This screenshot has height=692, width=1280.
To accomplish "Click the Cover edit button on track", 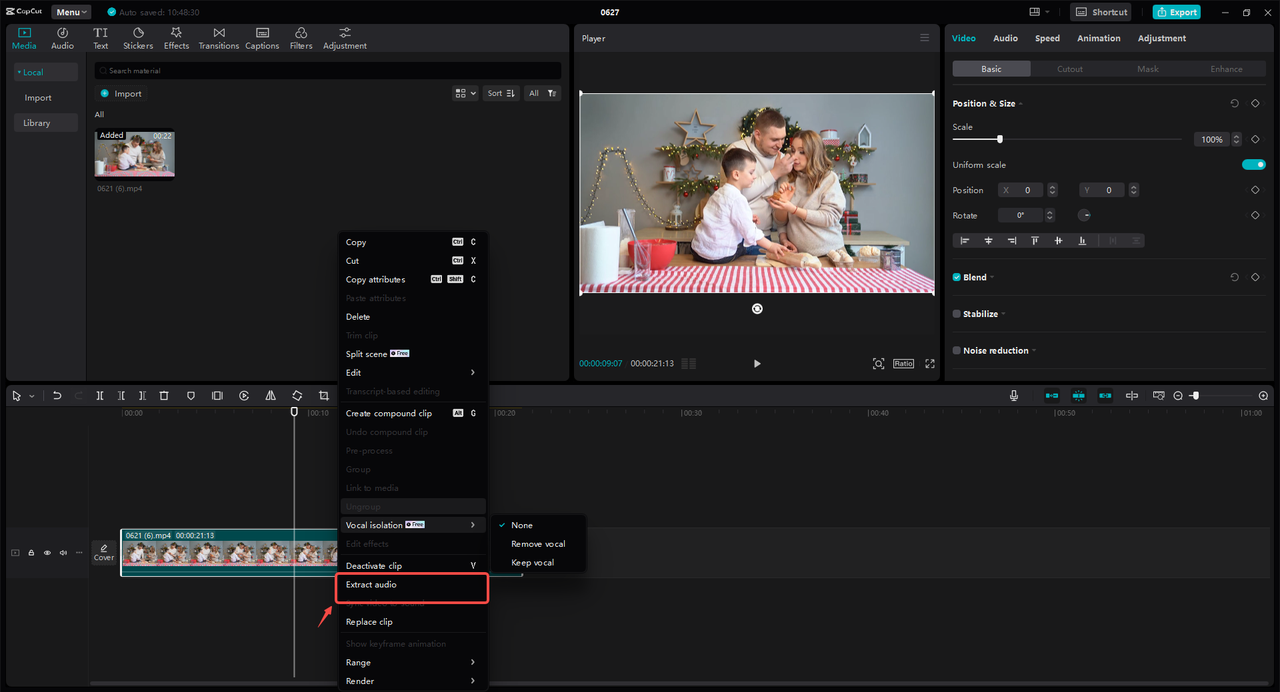I will (x=104, y=553).
